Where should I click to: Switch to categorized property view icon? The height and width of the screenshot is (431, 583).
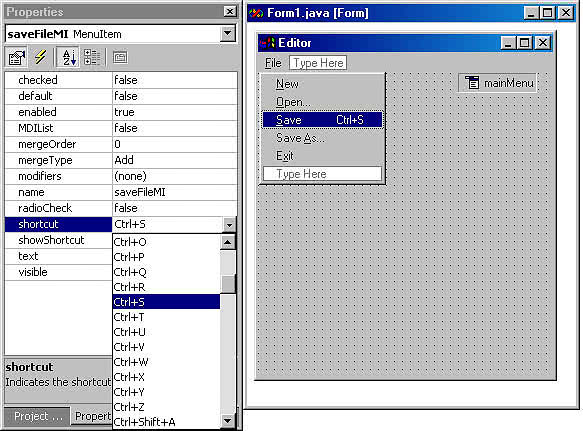(91, 58)
